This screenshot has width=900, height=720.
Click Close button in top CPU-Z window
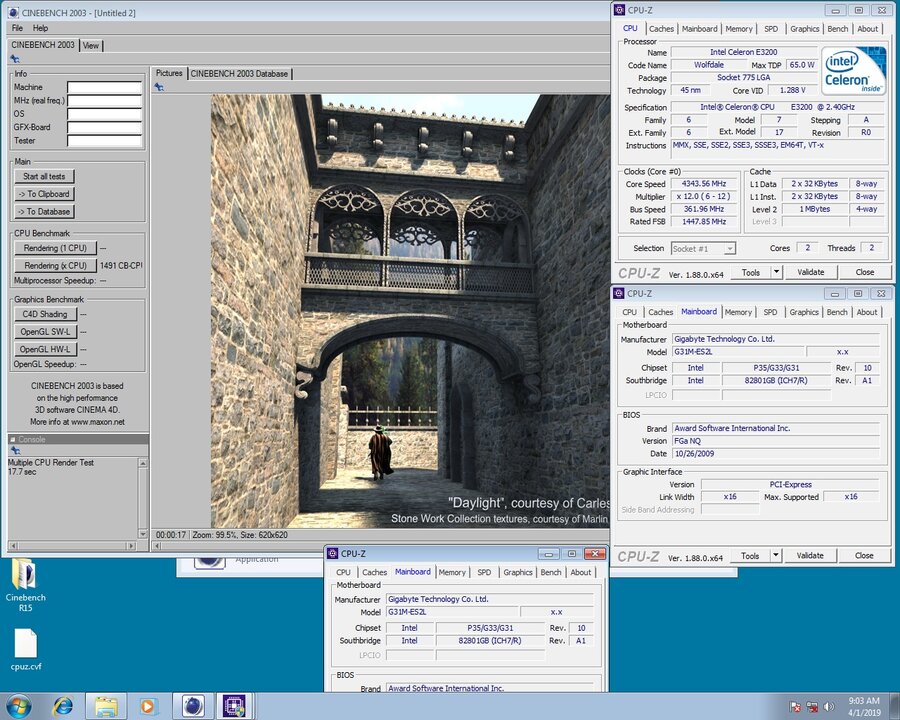pyautogui.click(x=864, y=272)
